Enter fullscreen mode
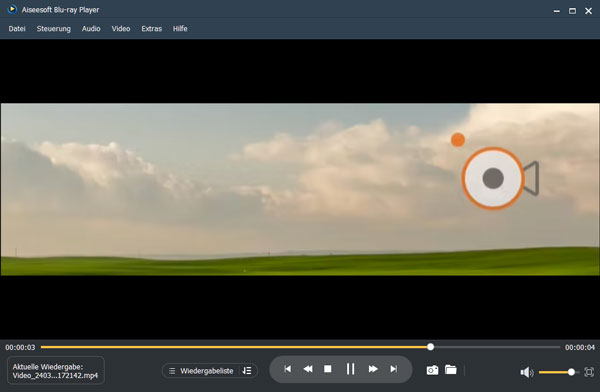This screenshot has width=600, height=392. pos(589,372)
